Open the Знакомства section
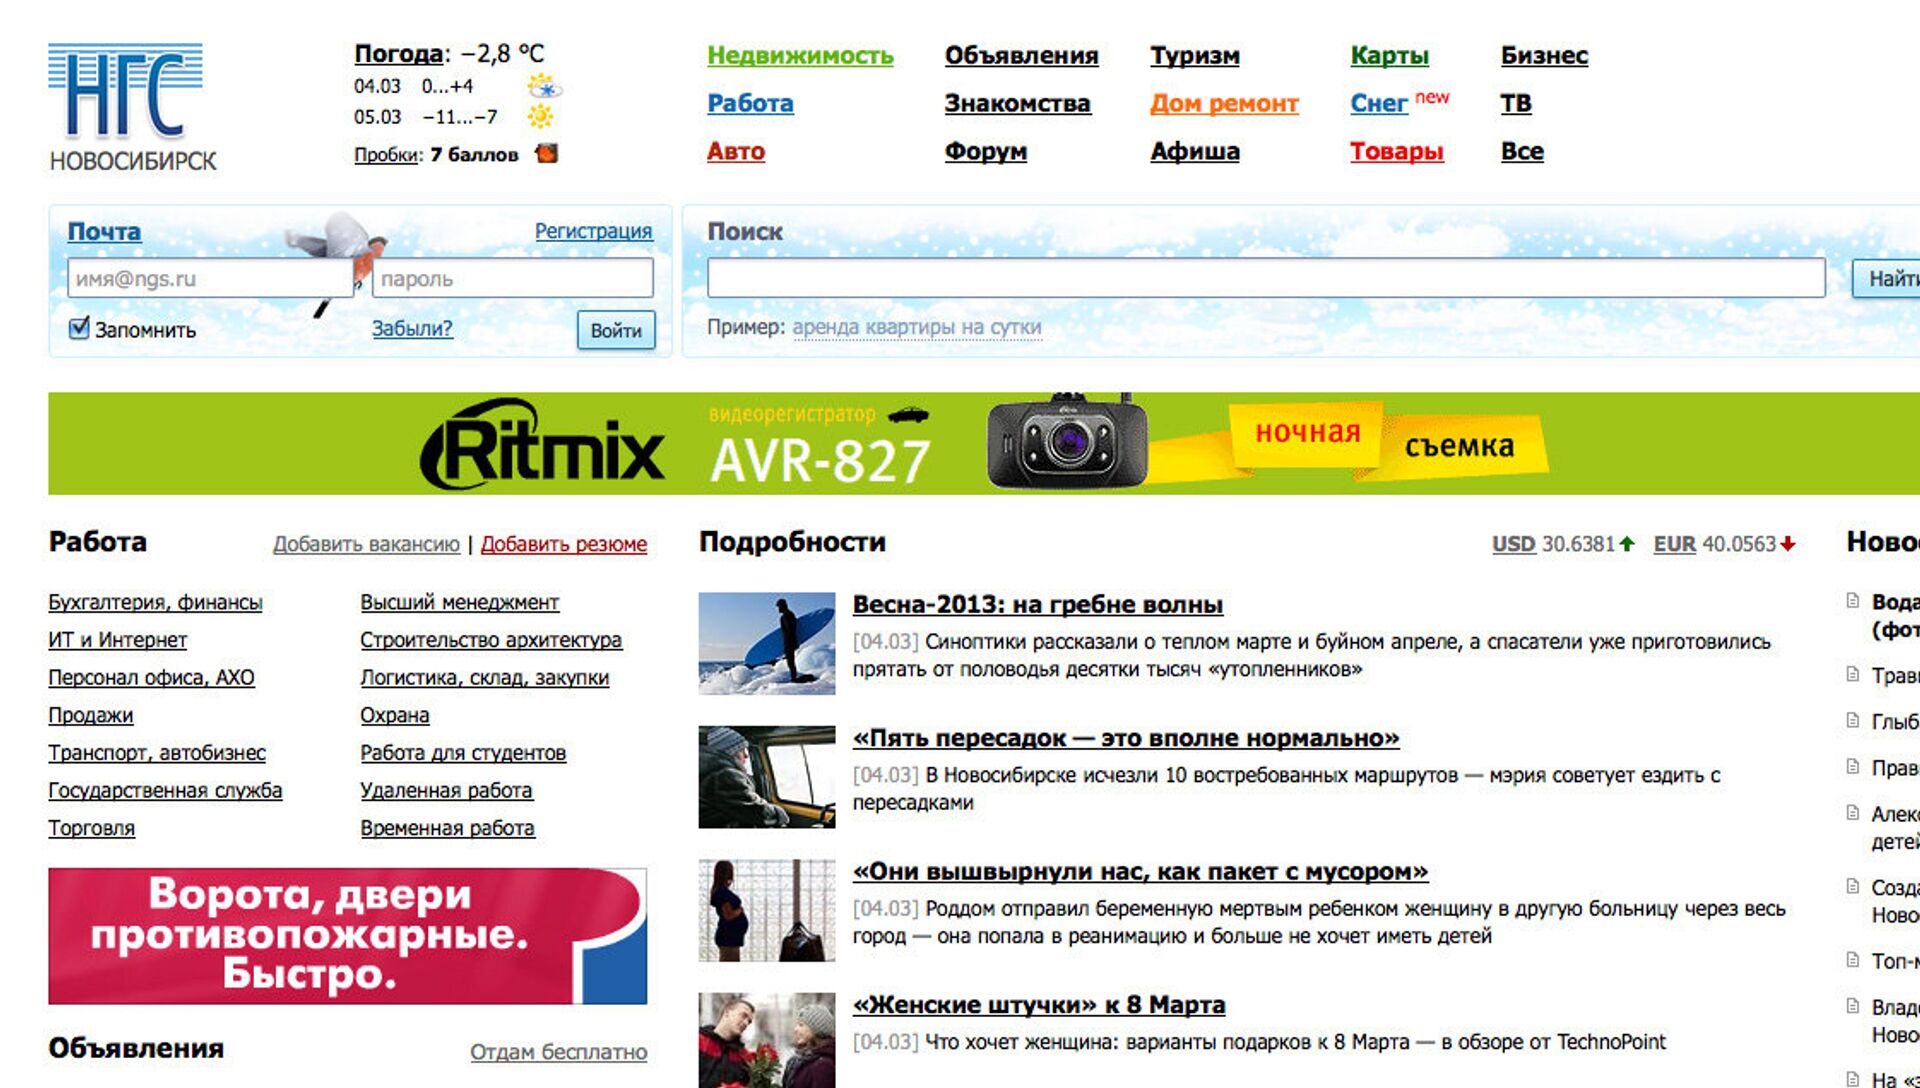1920x1088 pixels. tap(1017, 104)
